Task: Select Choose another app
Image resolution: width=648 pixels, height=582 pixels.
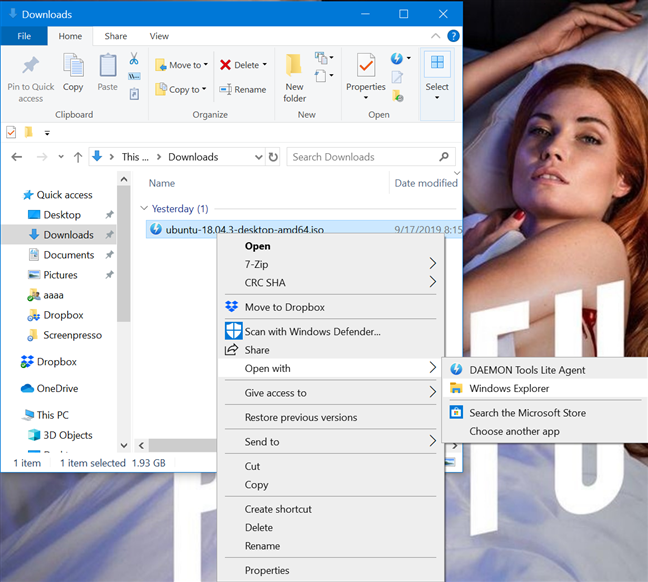Action: click(545, 431)
